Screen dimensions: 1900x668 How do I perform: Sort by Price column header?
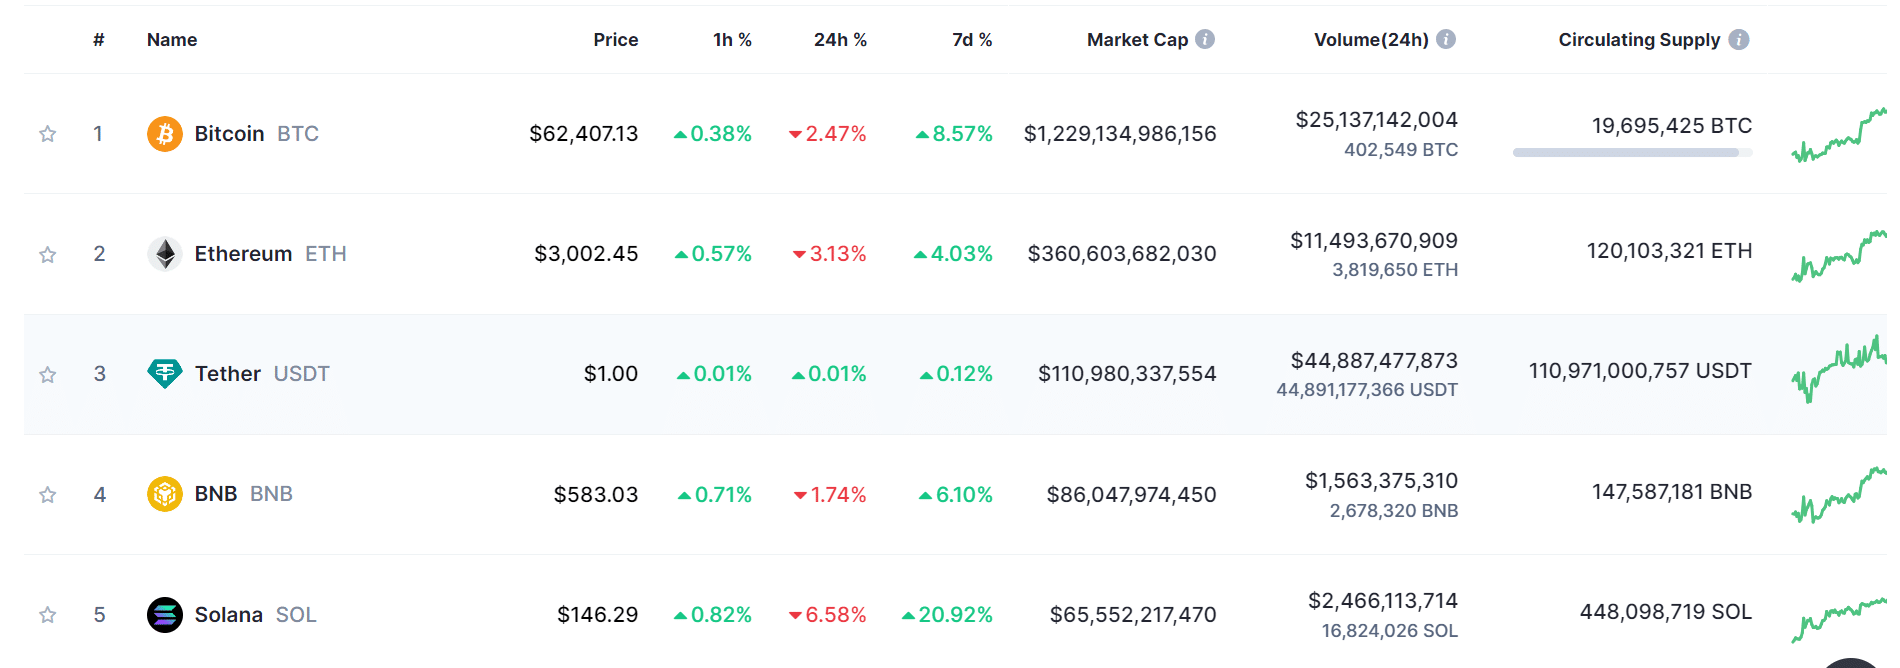(x=616, y=40)
